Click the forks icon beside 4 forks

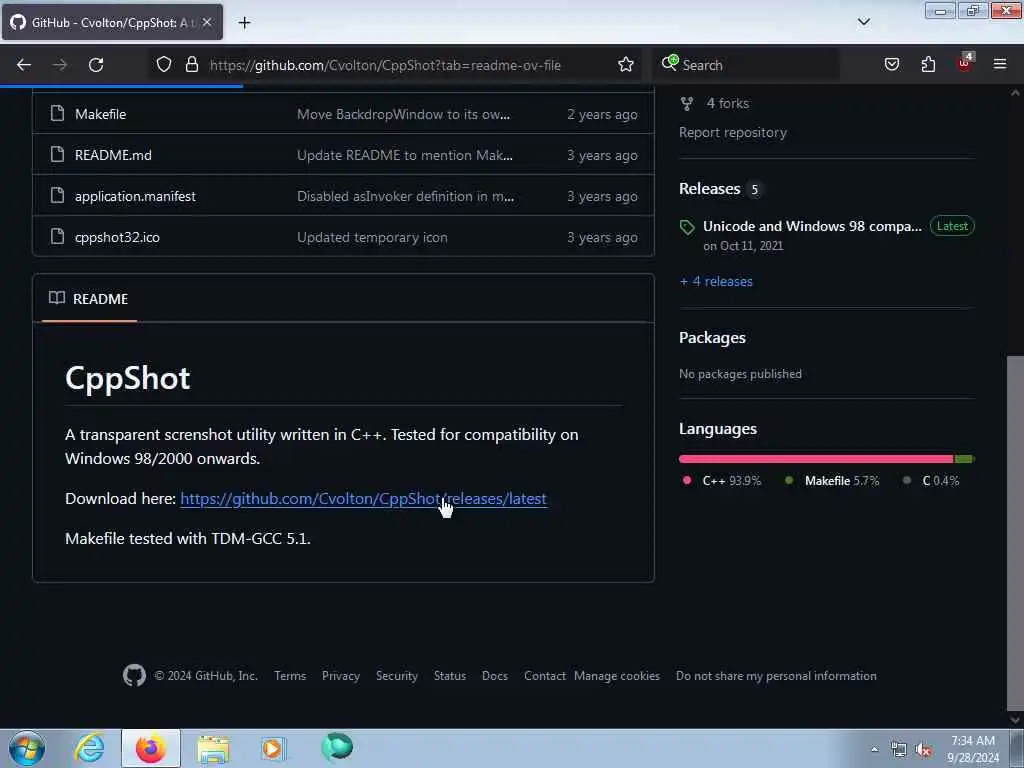686,103
